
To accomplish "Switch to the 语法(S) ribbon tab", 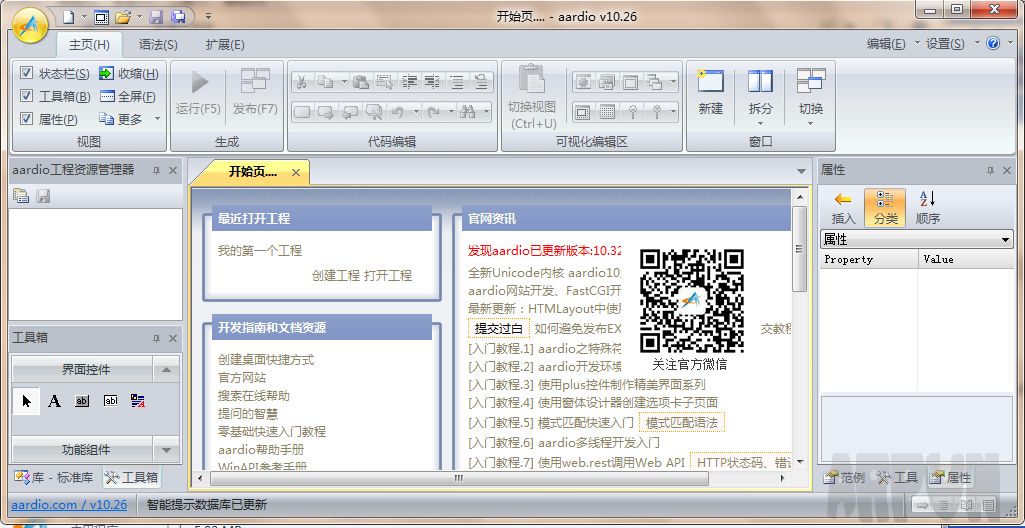I will pyautogui.click(x=158, y=44).
